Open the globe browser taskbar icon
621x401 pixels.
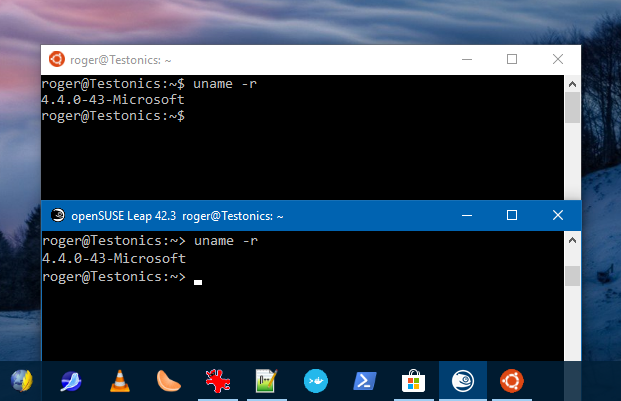point(21,381)
